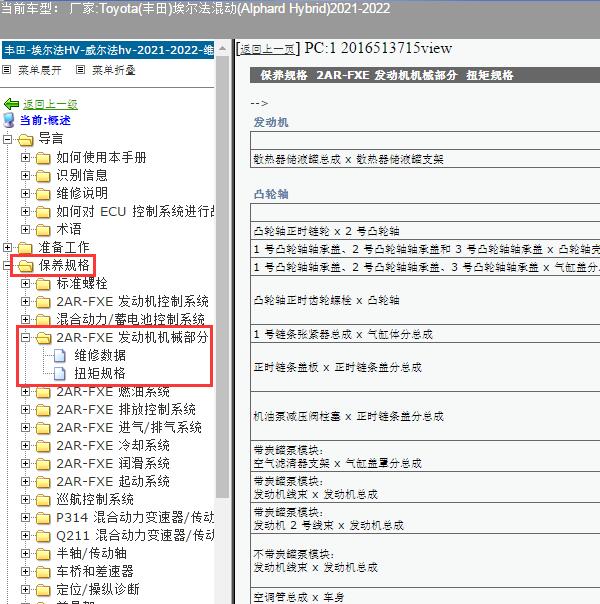Click the 机油泵减压阀柱塞 row

425,416
